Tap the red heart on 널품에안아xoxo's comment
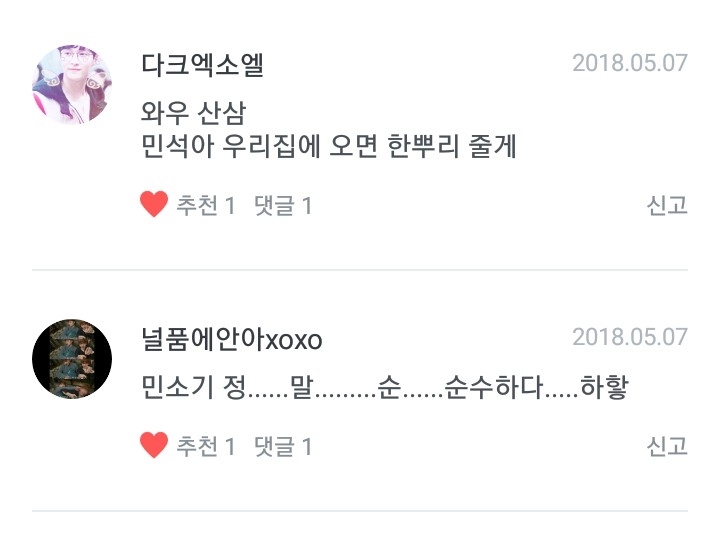The height and width of the screenshot is (540, 720). pos(154,445)
